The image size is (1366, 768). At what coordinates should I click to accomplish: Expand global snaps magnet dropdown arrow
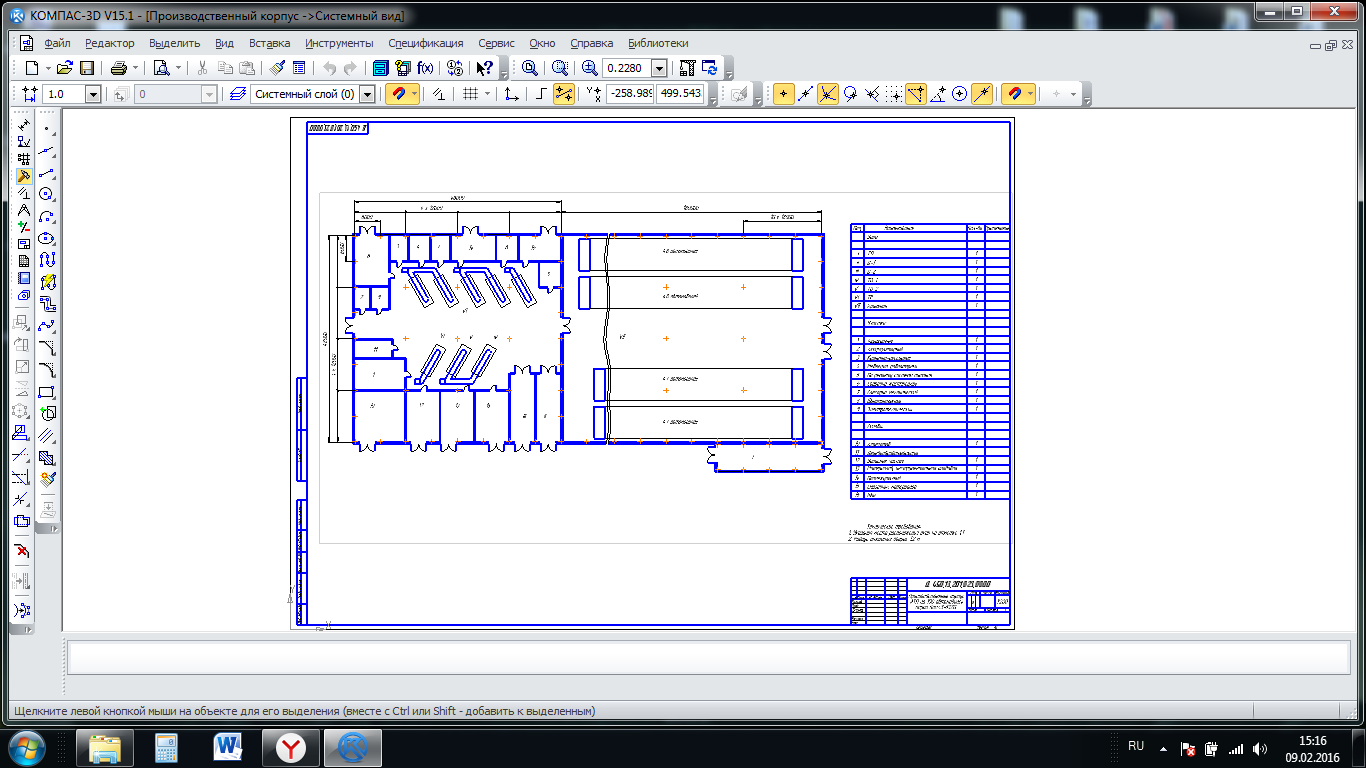click(413, 94)
